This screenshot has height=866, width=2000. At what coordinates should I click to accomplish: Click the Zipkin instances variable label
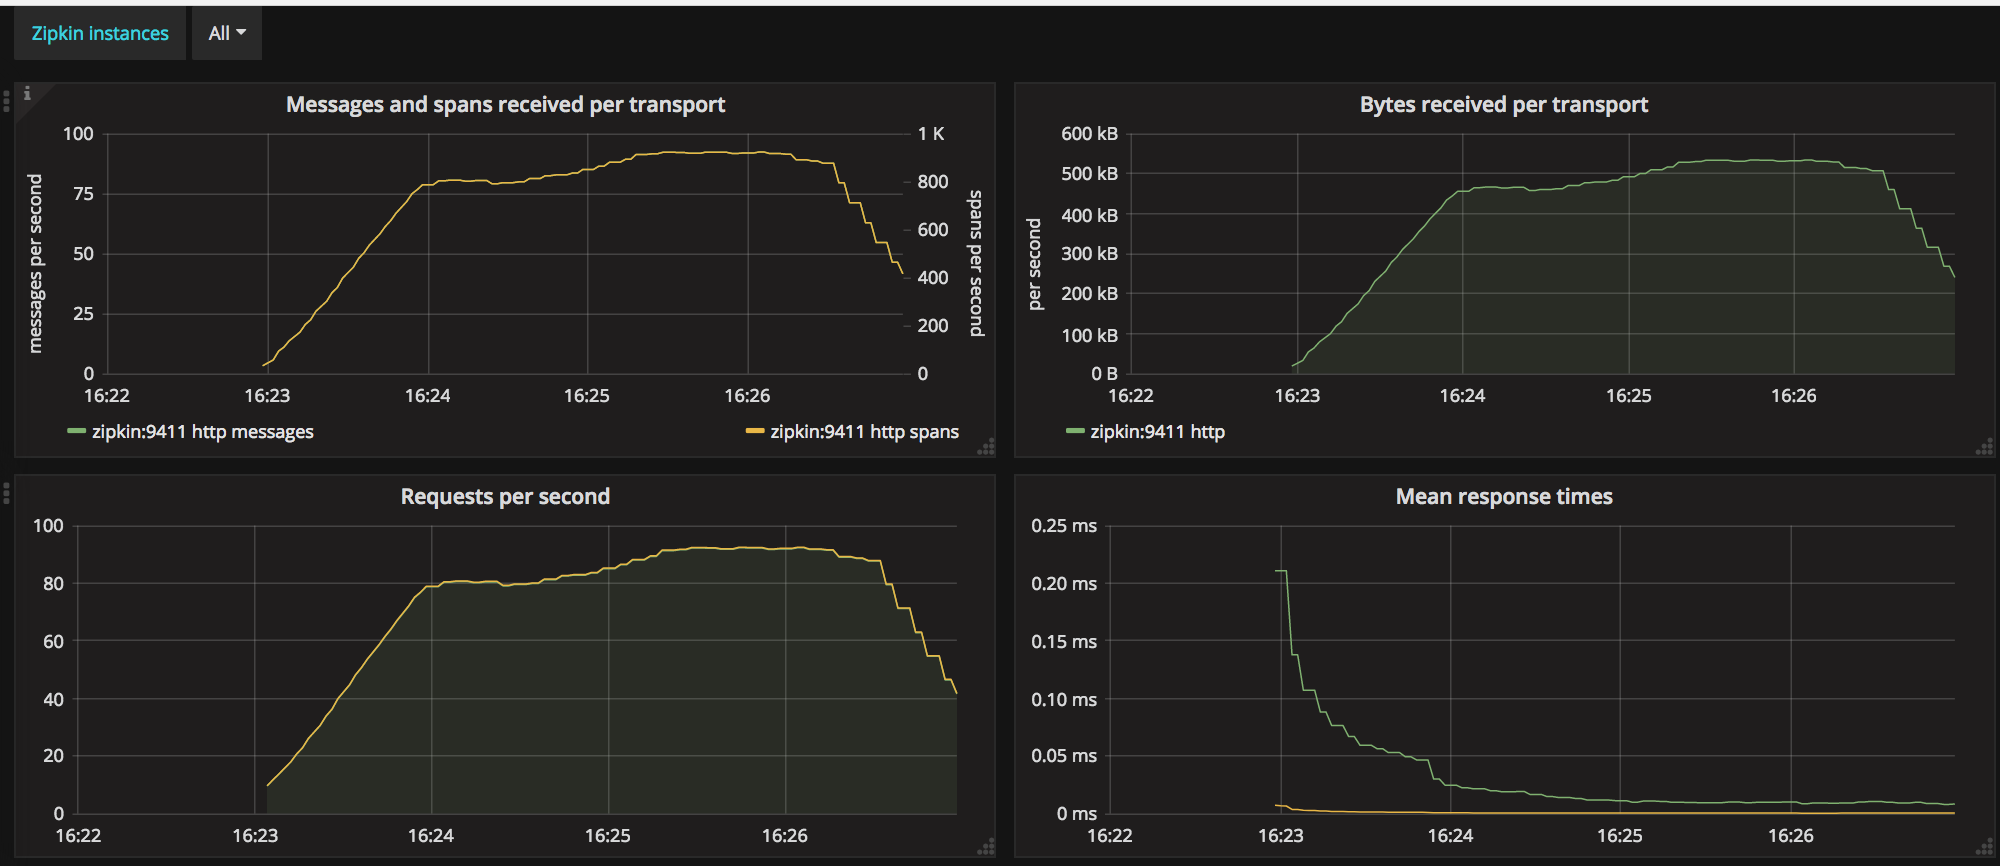[100, 33]
